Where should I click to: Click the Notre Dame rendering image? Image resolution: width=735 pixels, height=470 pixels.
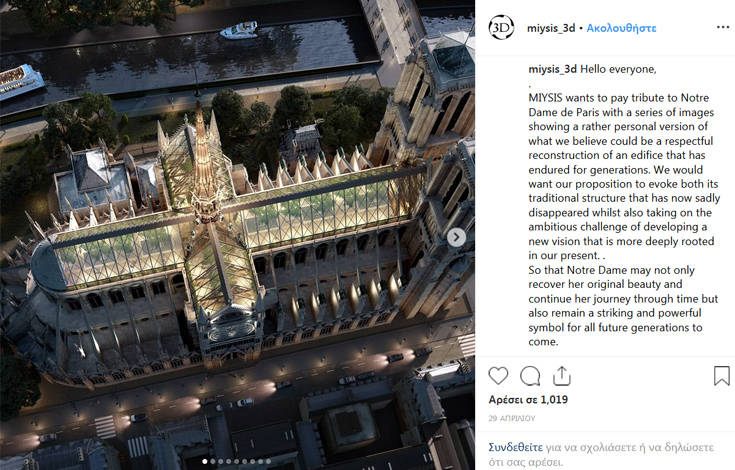pyautogui.click(x=237, y=235)
